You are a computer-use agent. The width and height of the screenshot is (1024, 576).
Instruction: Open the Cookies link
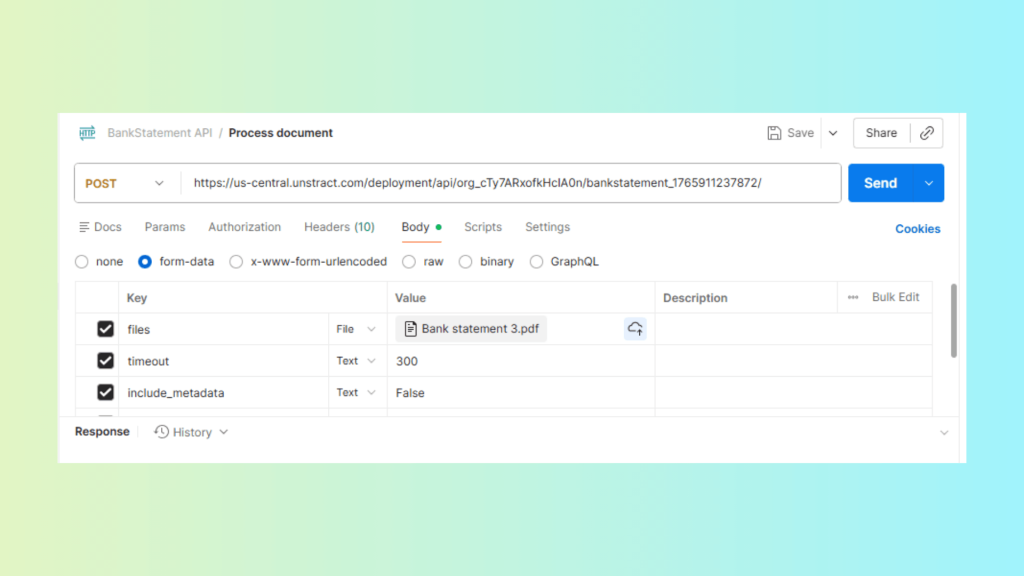[917, 229]
